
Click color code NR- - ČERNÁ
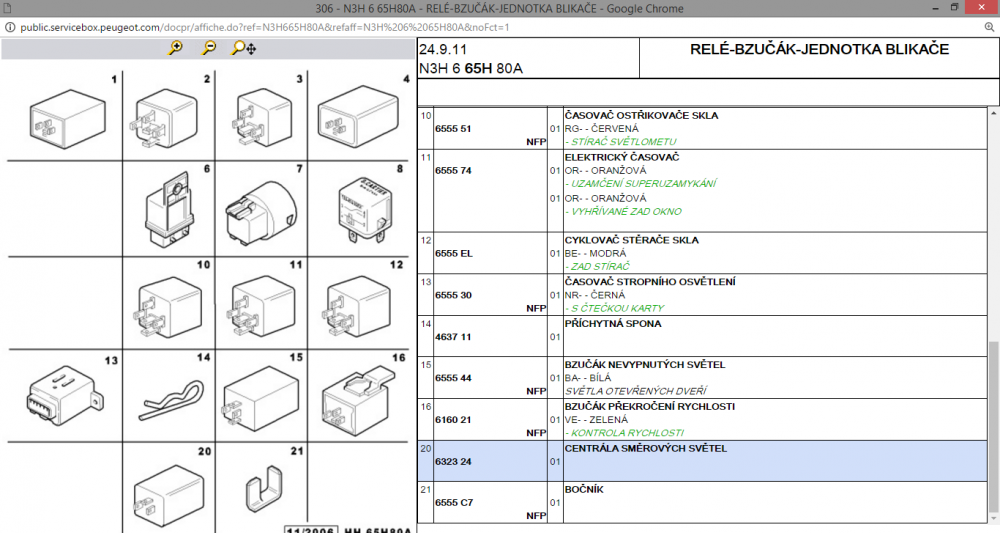594,295
